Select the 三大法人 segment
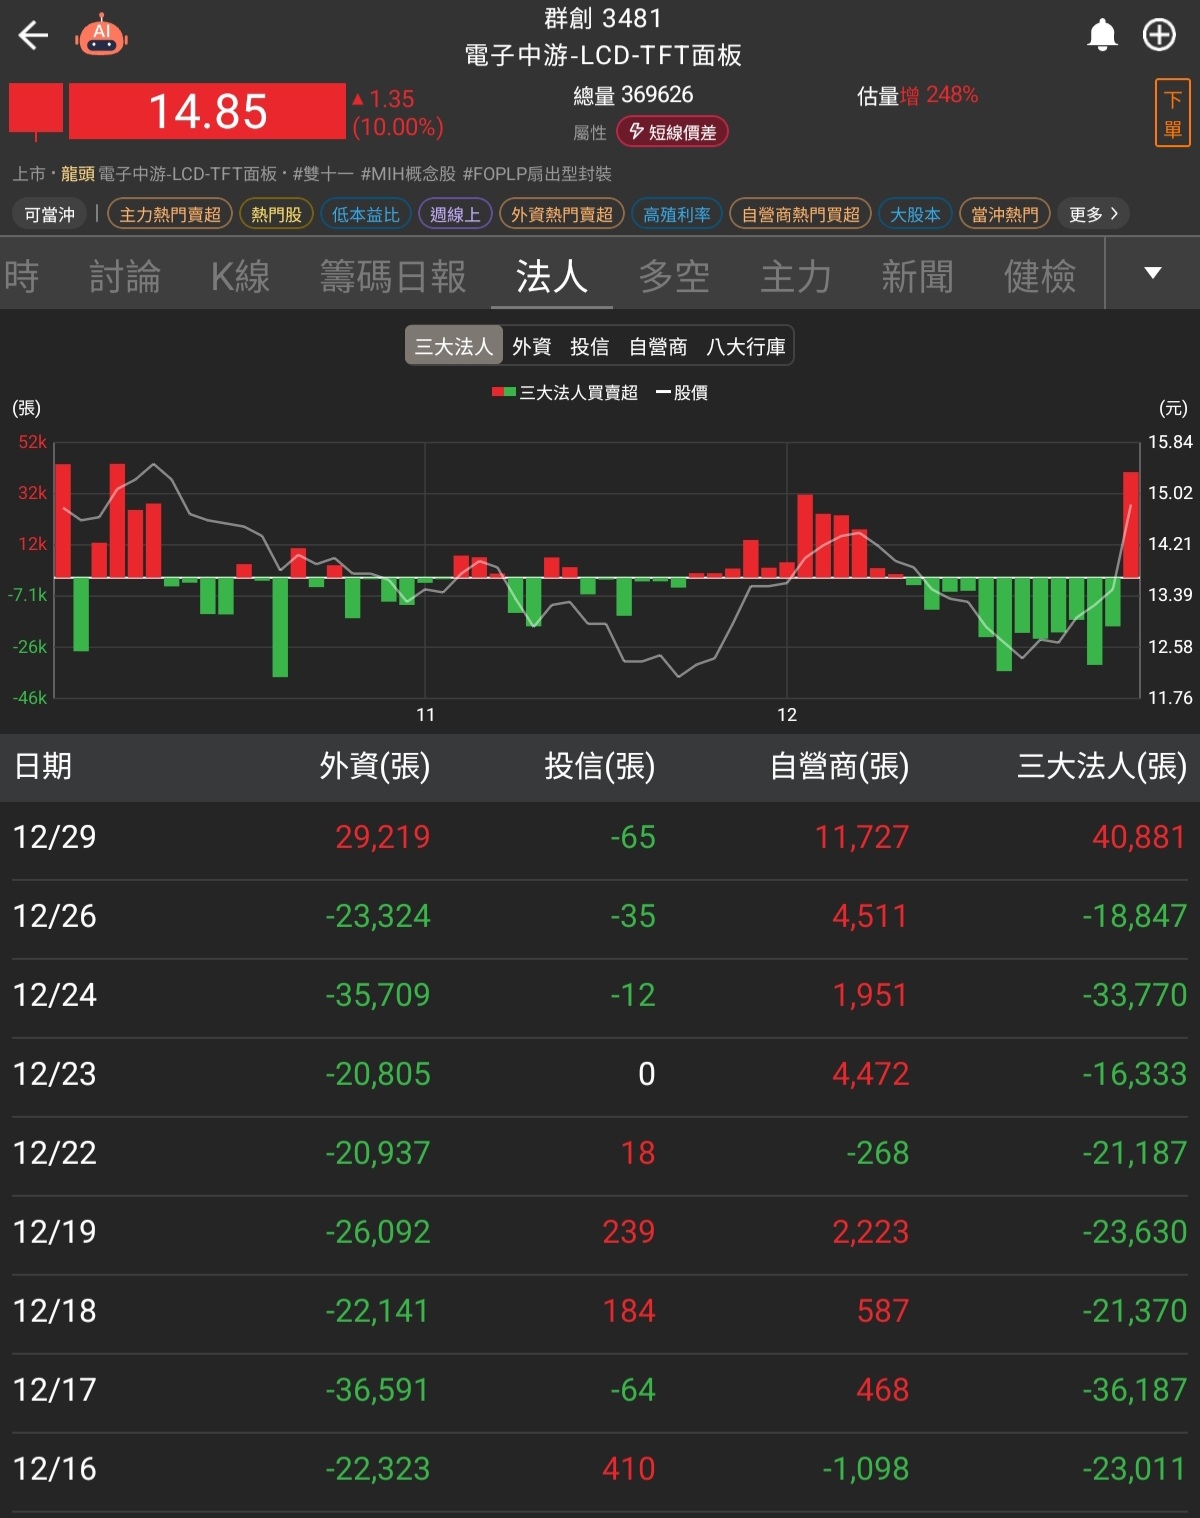1200x1518 pixels. coord(453,346)
